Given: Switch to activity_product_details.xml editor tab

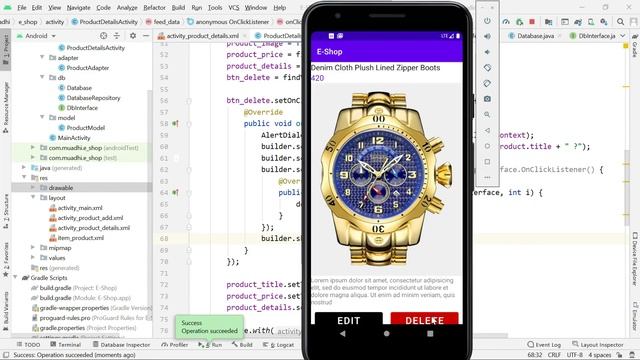Looking at the screenshot, I should (203, 36).
